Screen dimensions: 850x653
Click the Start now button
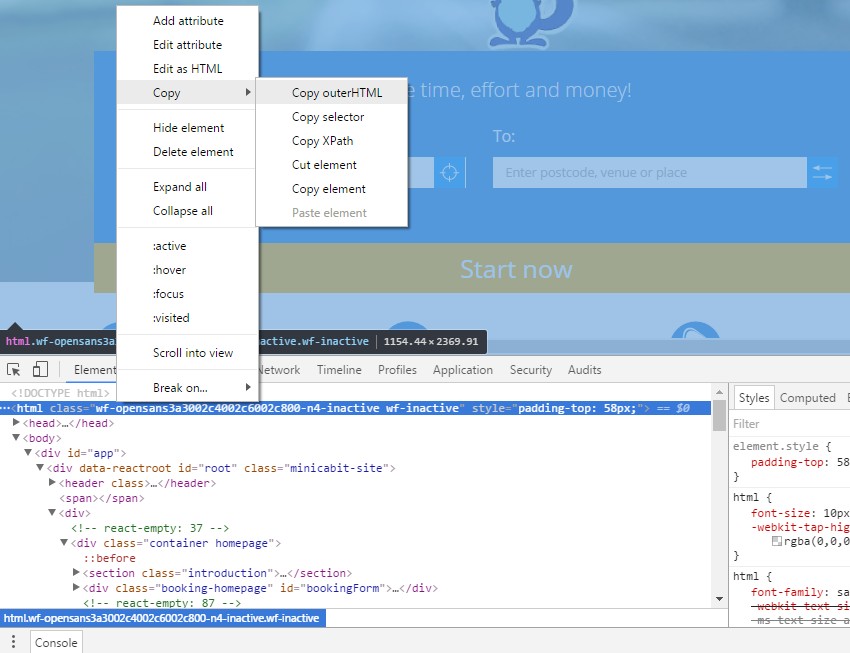coord(516,269)
